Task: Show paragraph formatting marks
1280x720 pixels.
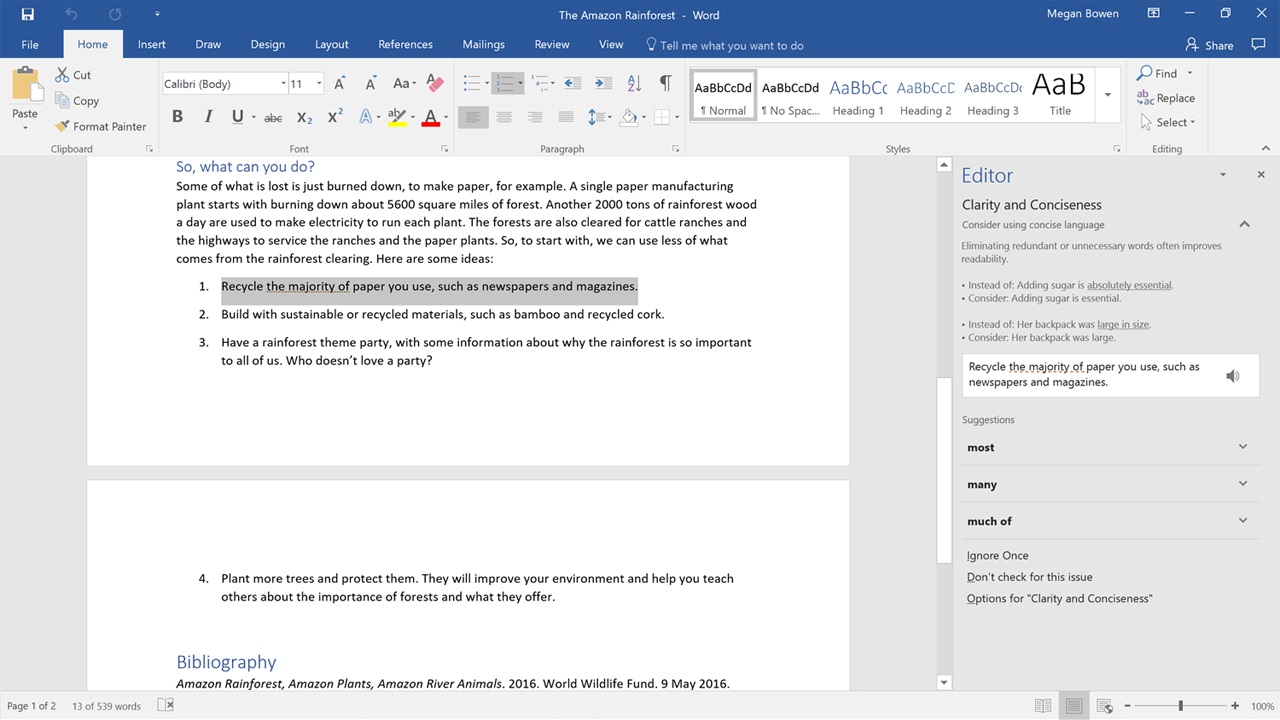Action: [665, 83]
